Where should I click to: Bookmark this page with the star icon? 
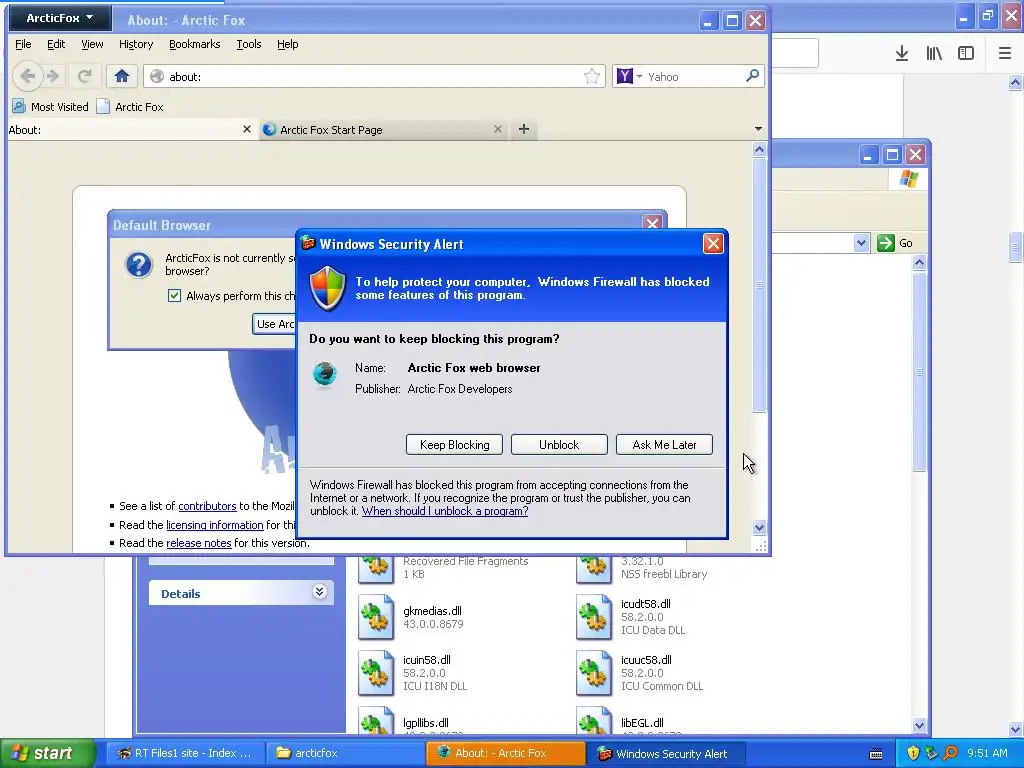[x=592, y=76]
